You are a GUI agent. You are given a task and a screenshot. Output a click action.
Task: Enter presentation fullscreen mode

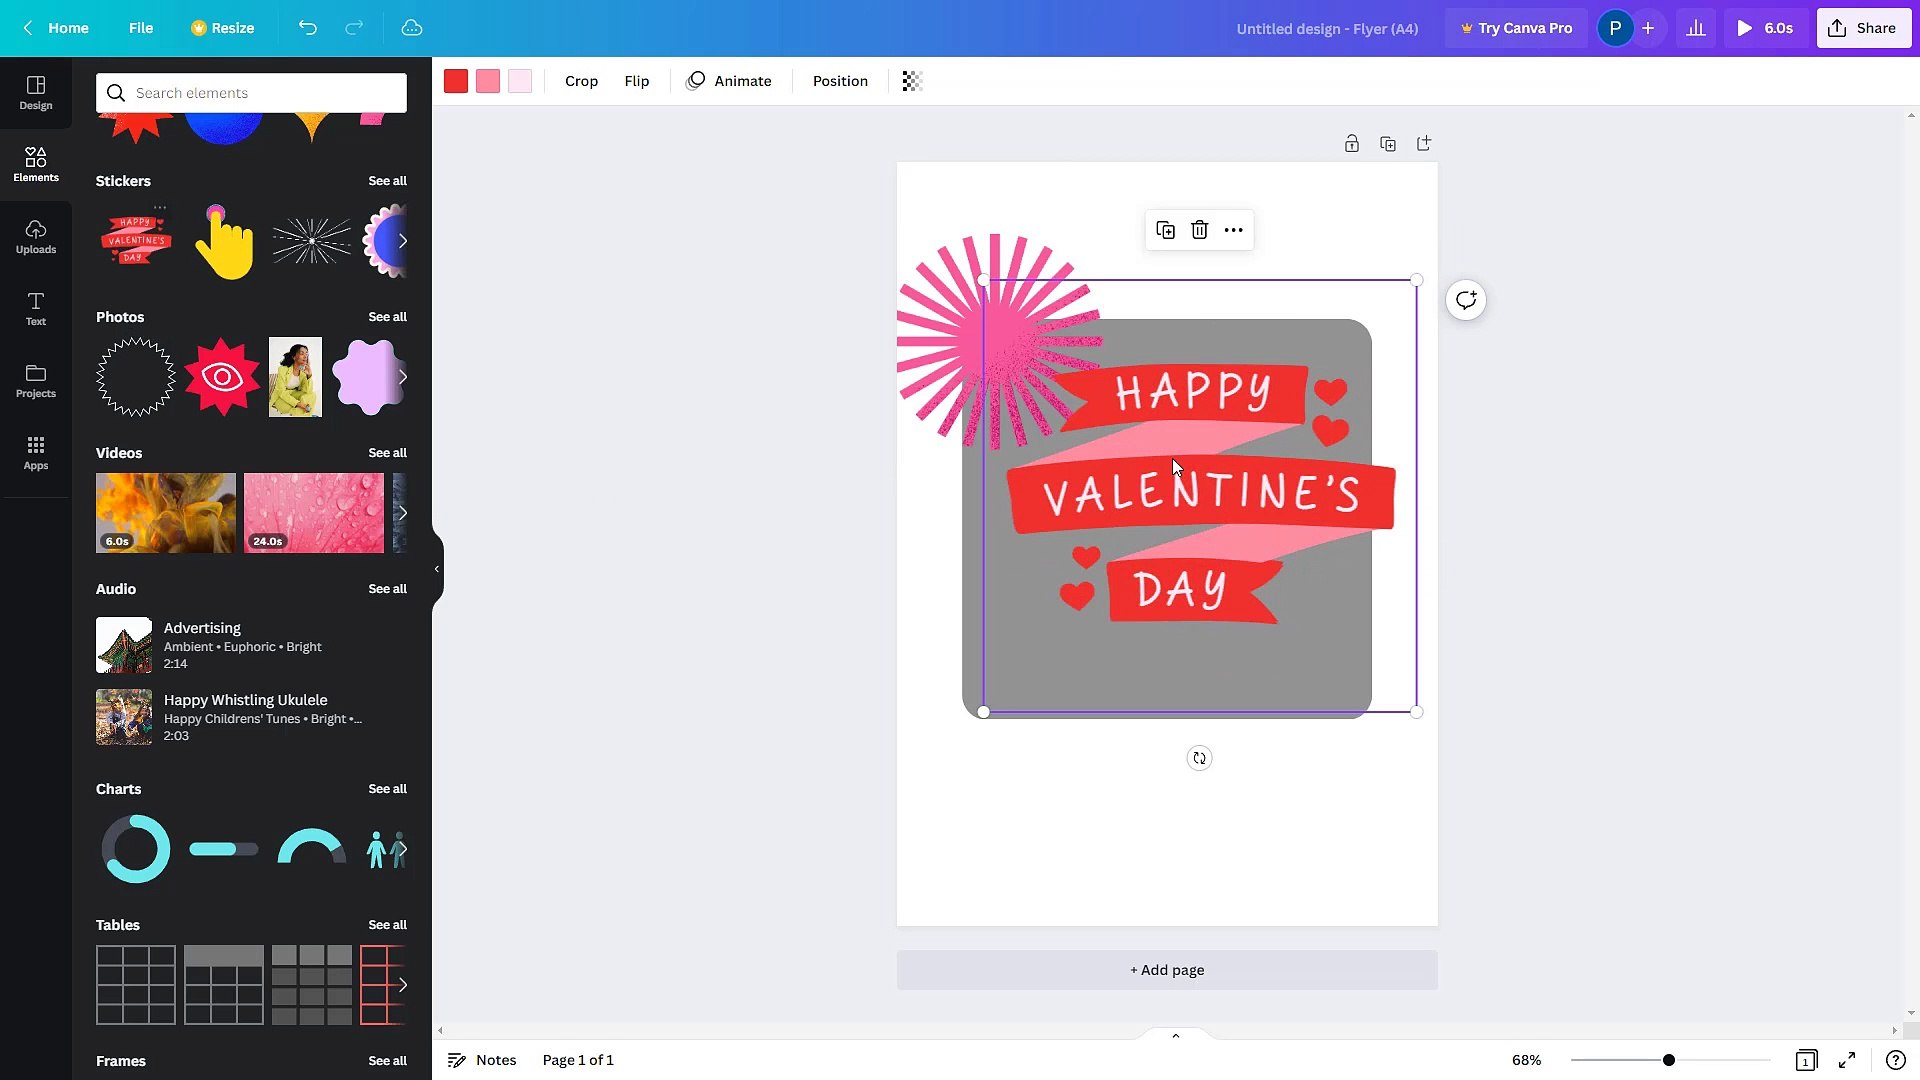point(1848,1060)
